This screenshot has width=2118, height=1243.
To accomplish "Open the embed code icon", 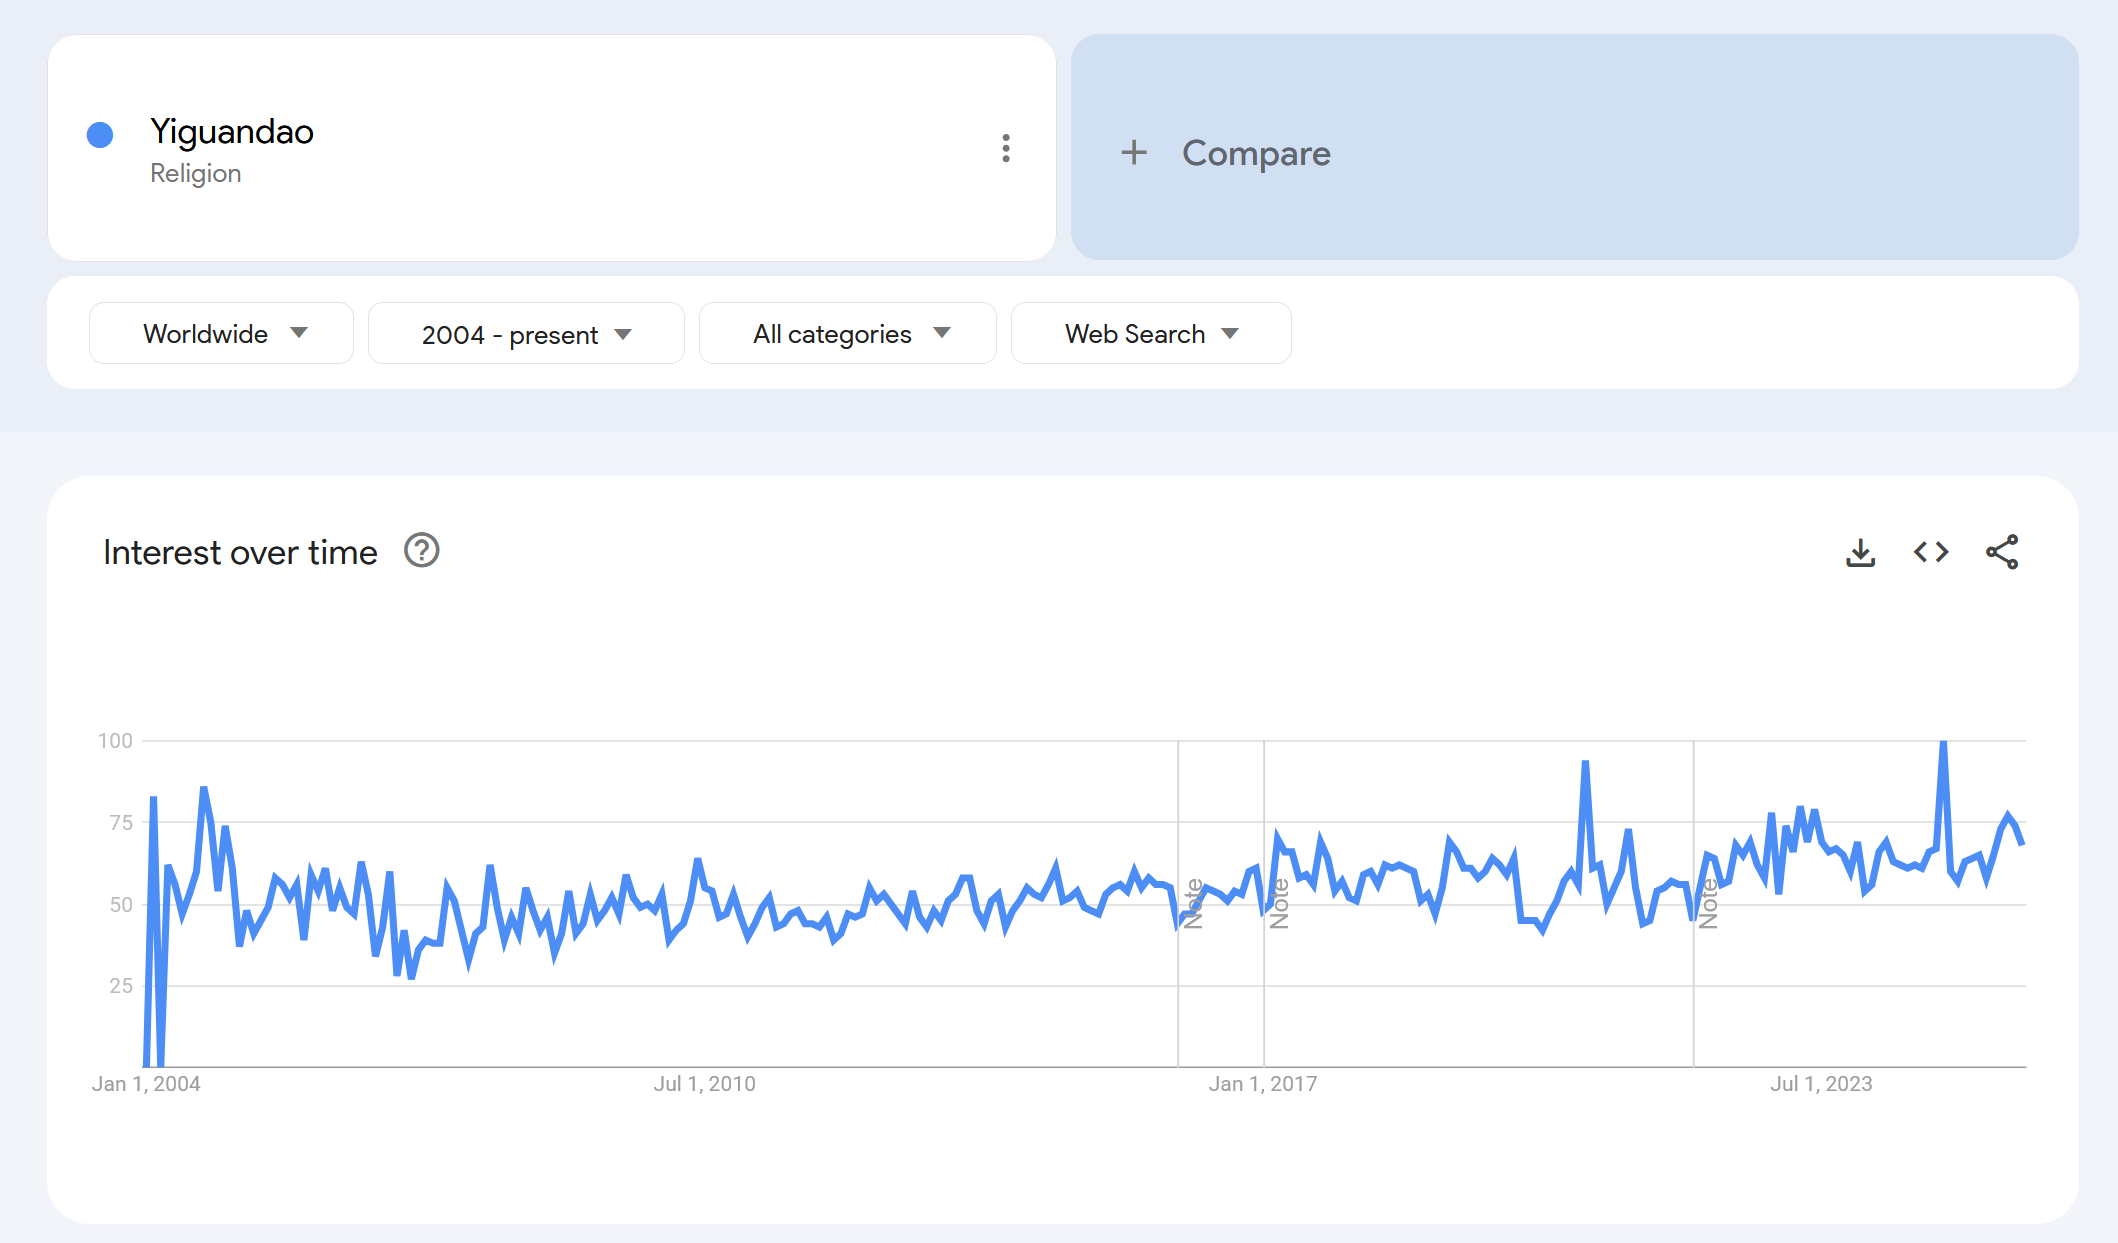I will click(1931, 552).
